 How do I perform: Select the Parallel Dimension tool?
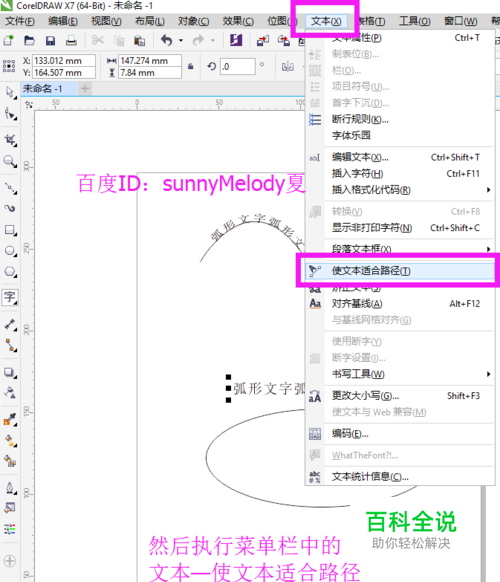tap(10, 324)
